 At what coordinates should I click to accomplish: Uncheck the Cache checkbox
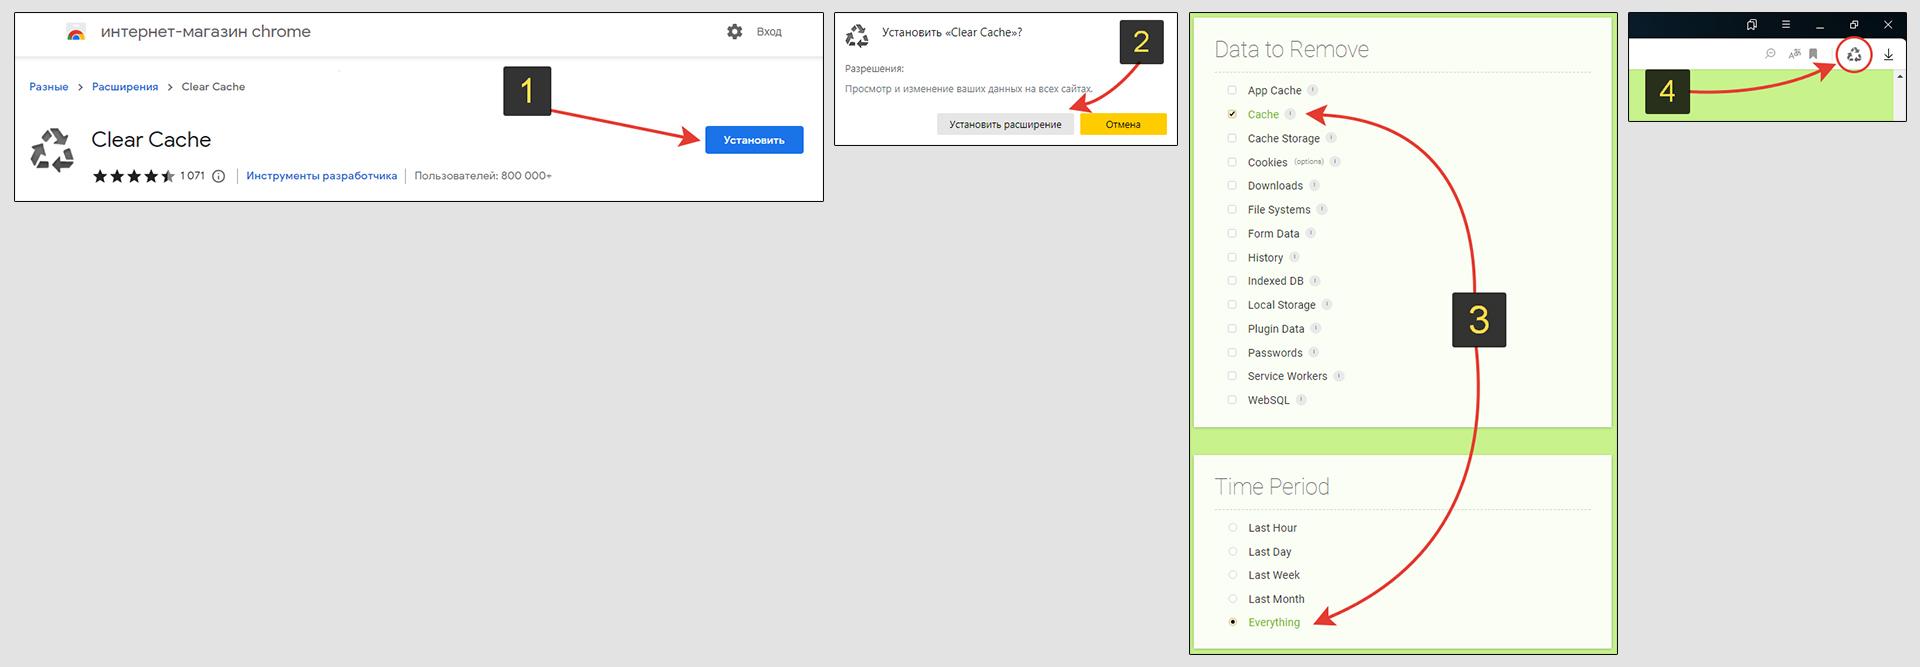1232,114
